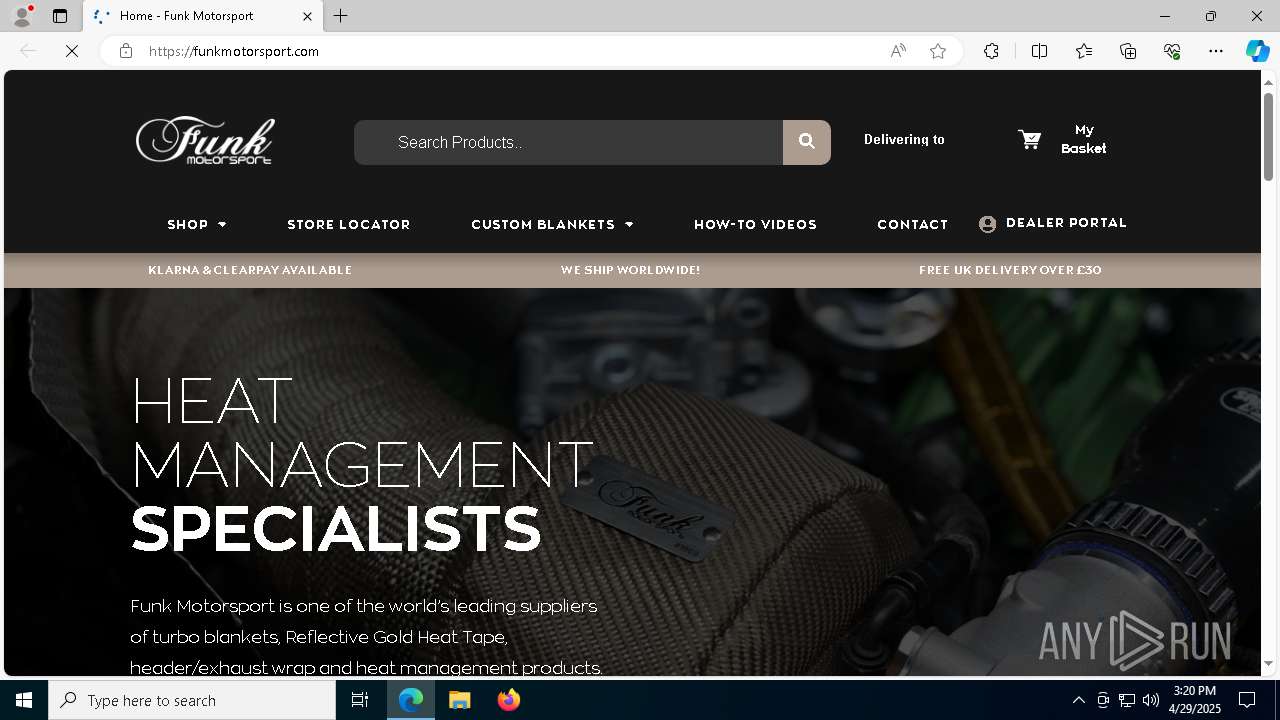Click the Dealer Portal user icon
Viewport: 1280px width, 720px height.
click(987, 224)
